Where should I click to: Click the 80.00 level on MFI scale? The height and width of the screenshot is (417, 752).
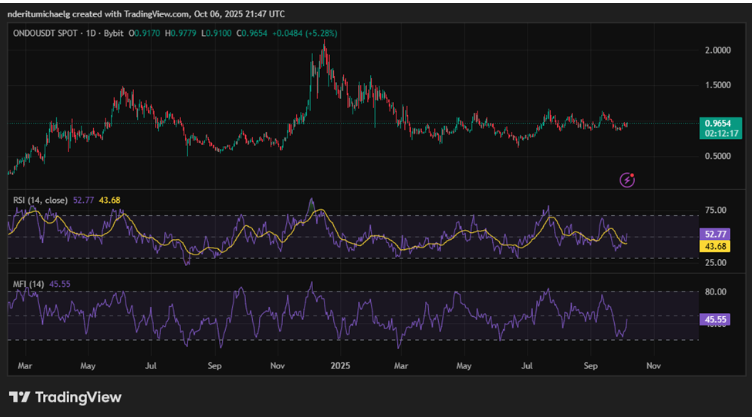point(715,293)
